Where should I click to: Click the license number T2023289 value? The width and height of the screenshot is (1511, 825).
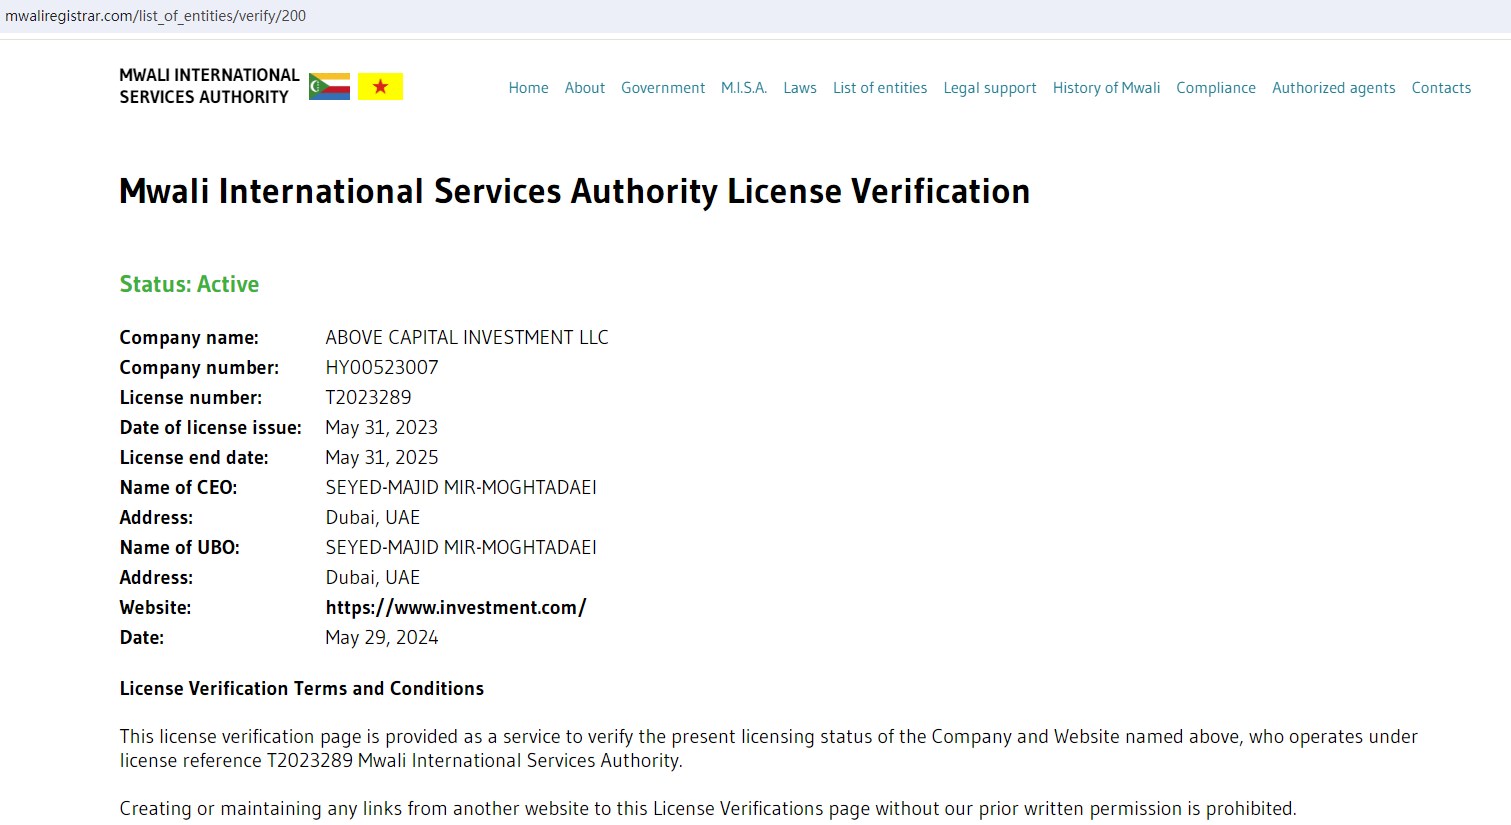click(x=368, y=397)
